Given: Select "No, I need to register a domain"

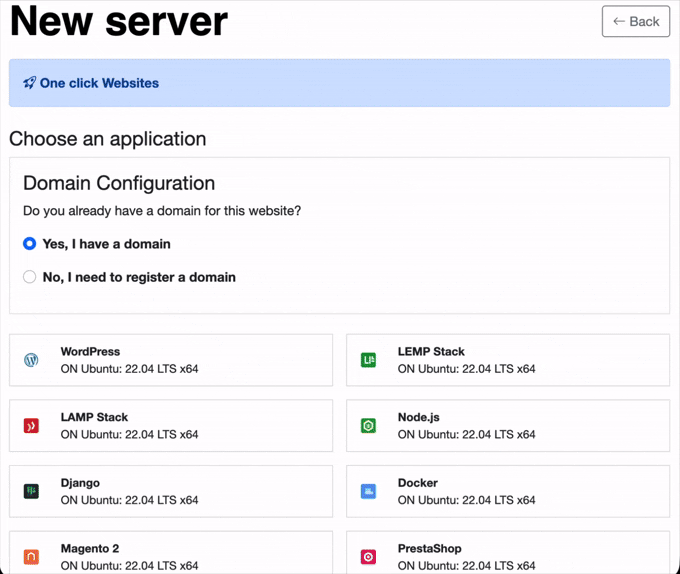Looking at the screenshot, I should pos(29,277).
